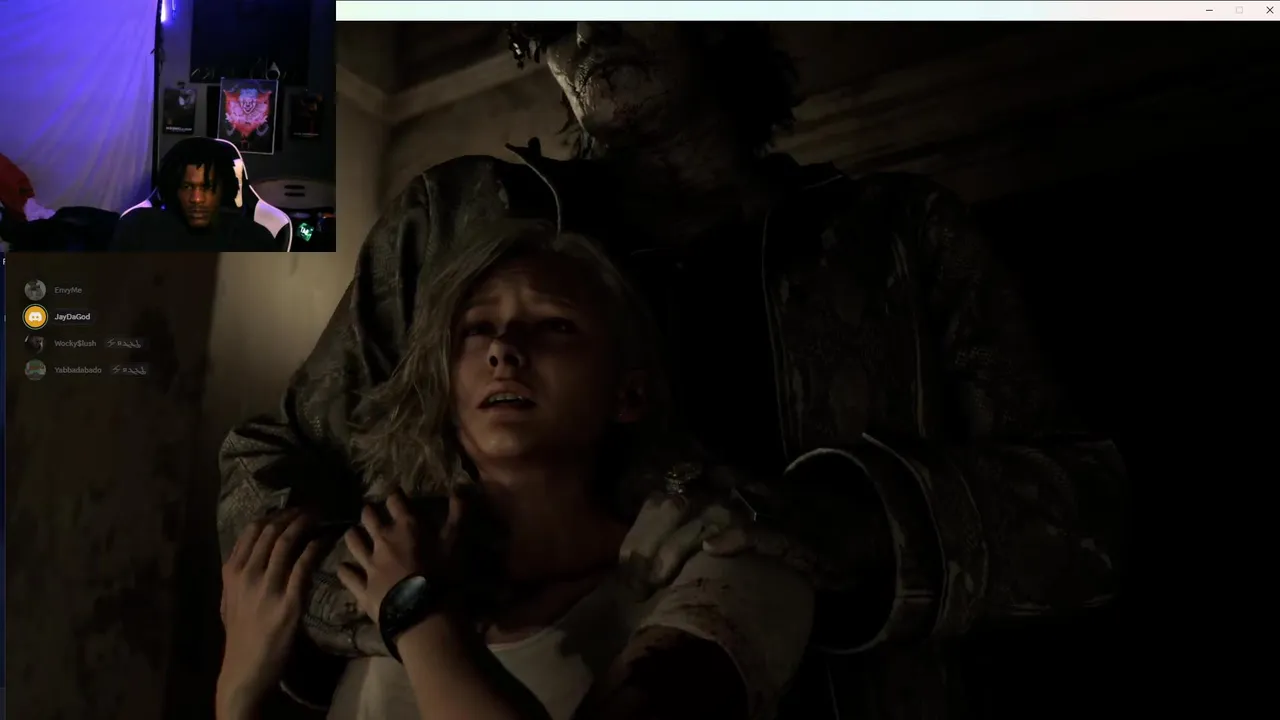Screen dimensions: 1280x720
Task: Click JayDaGod's orange Discord avatar
Action: click(35, 317)
